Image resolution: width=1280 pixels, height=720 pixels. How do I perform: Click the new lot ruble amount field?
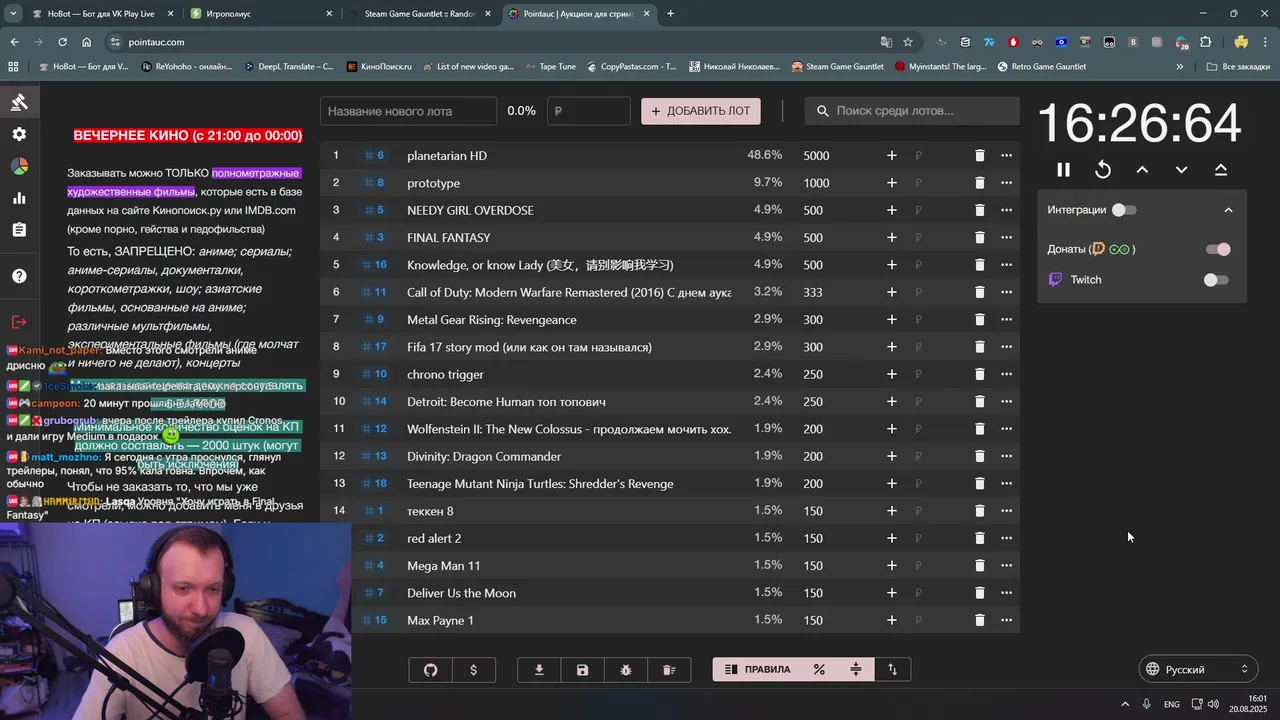589,111
